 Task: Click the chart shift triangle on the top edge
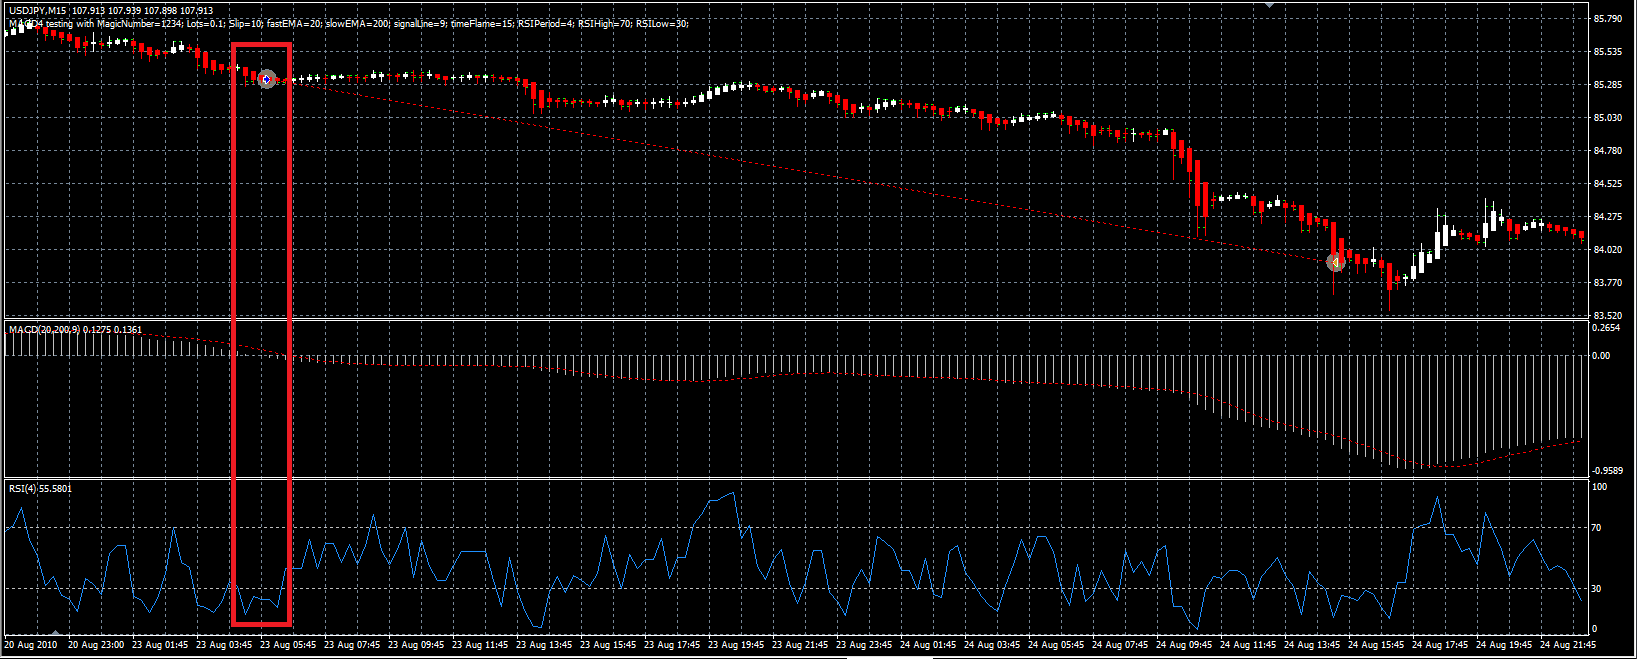tap(1269, 5)
